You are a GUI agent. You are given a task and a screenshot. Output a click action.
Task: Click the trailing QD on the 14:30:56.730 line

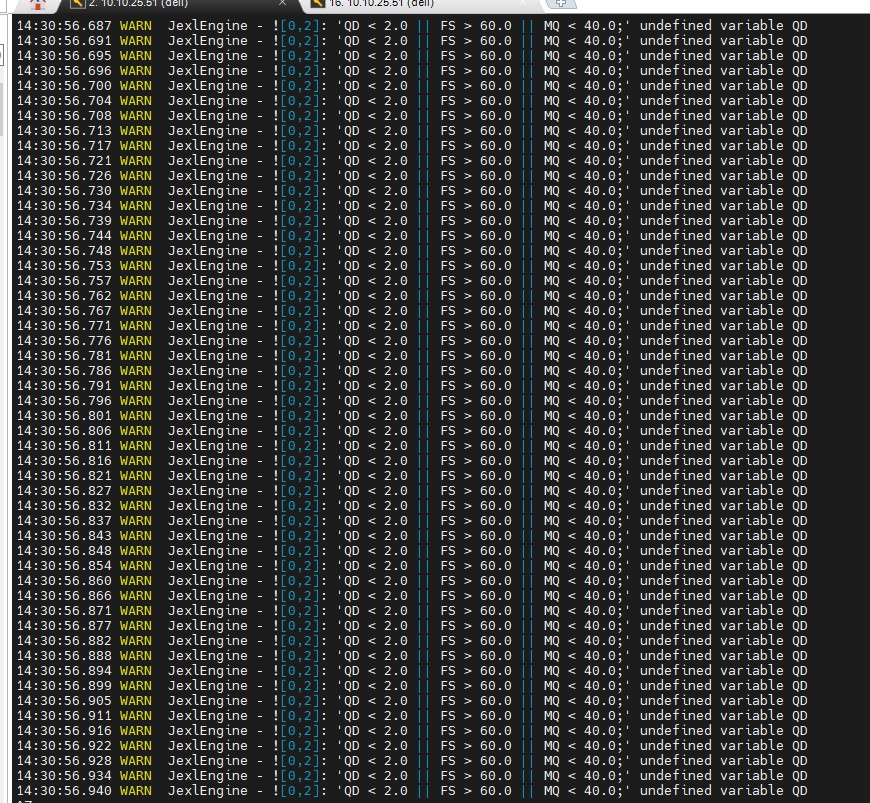tap(800, 190)
